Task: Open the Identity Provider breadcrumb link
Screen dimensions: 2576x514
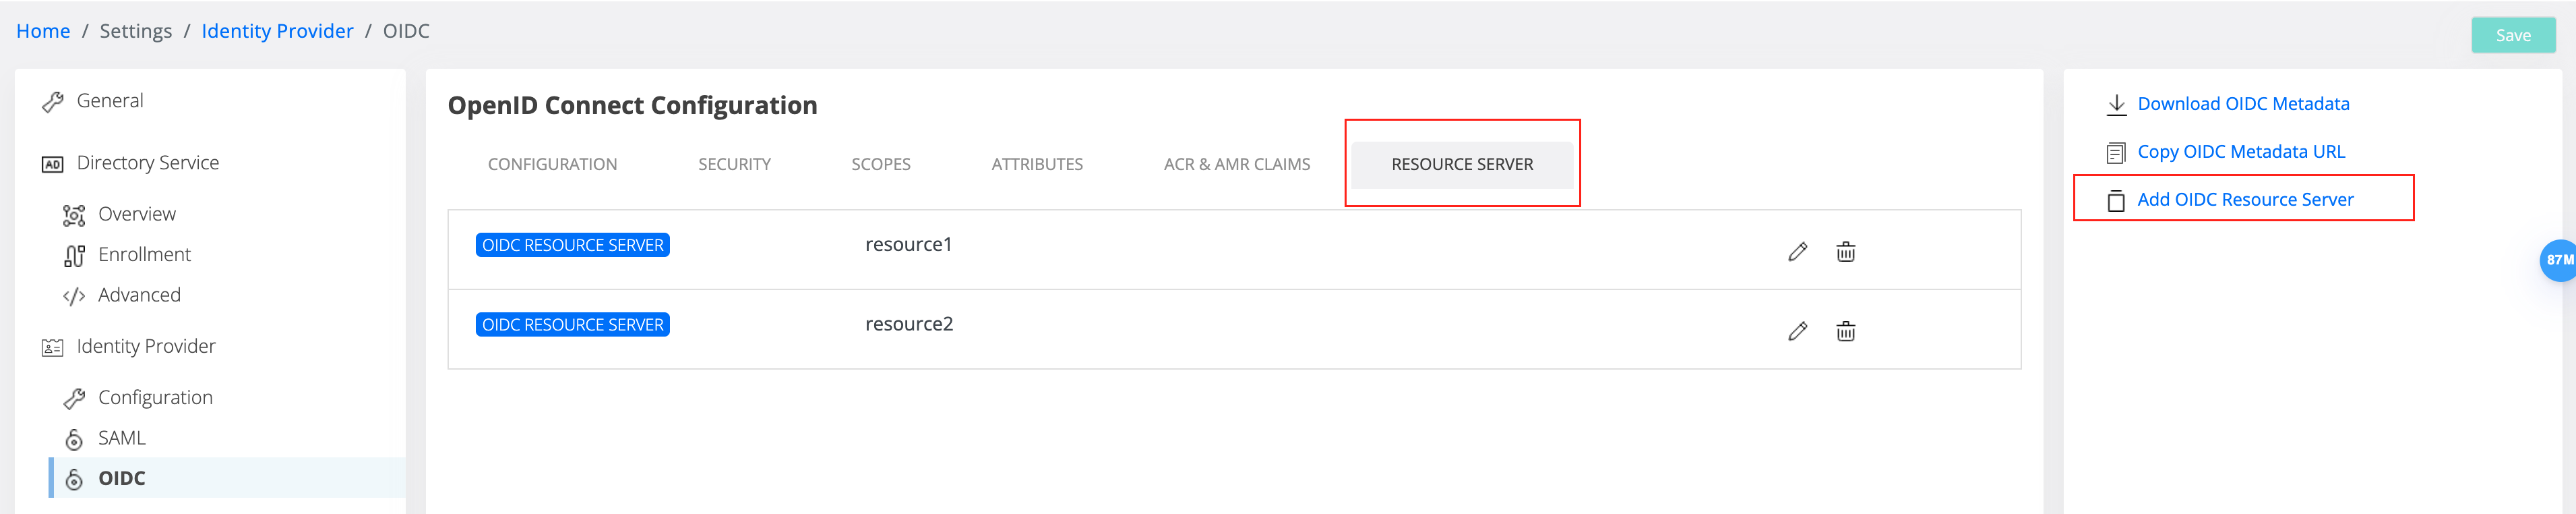Action: pos(277,31)
